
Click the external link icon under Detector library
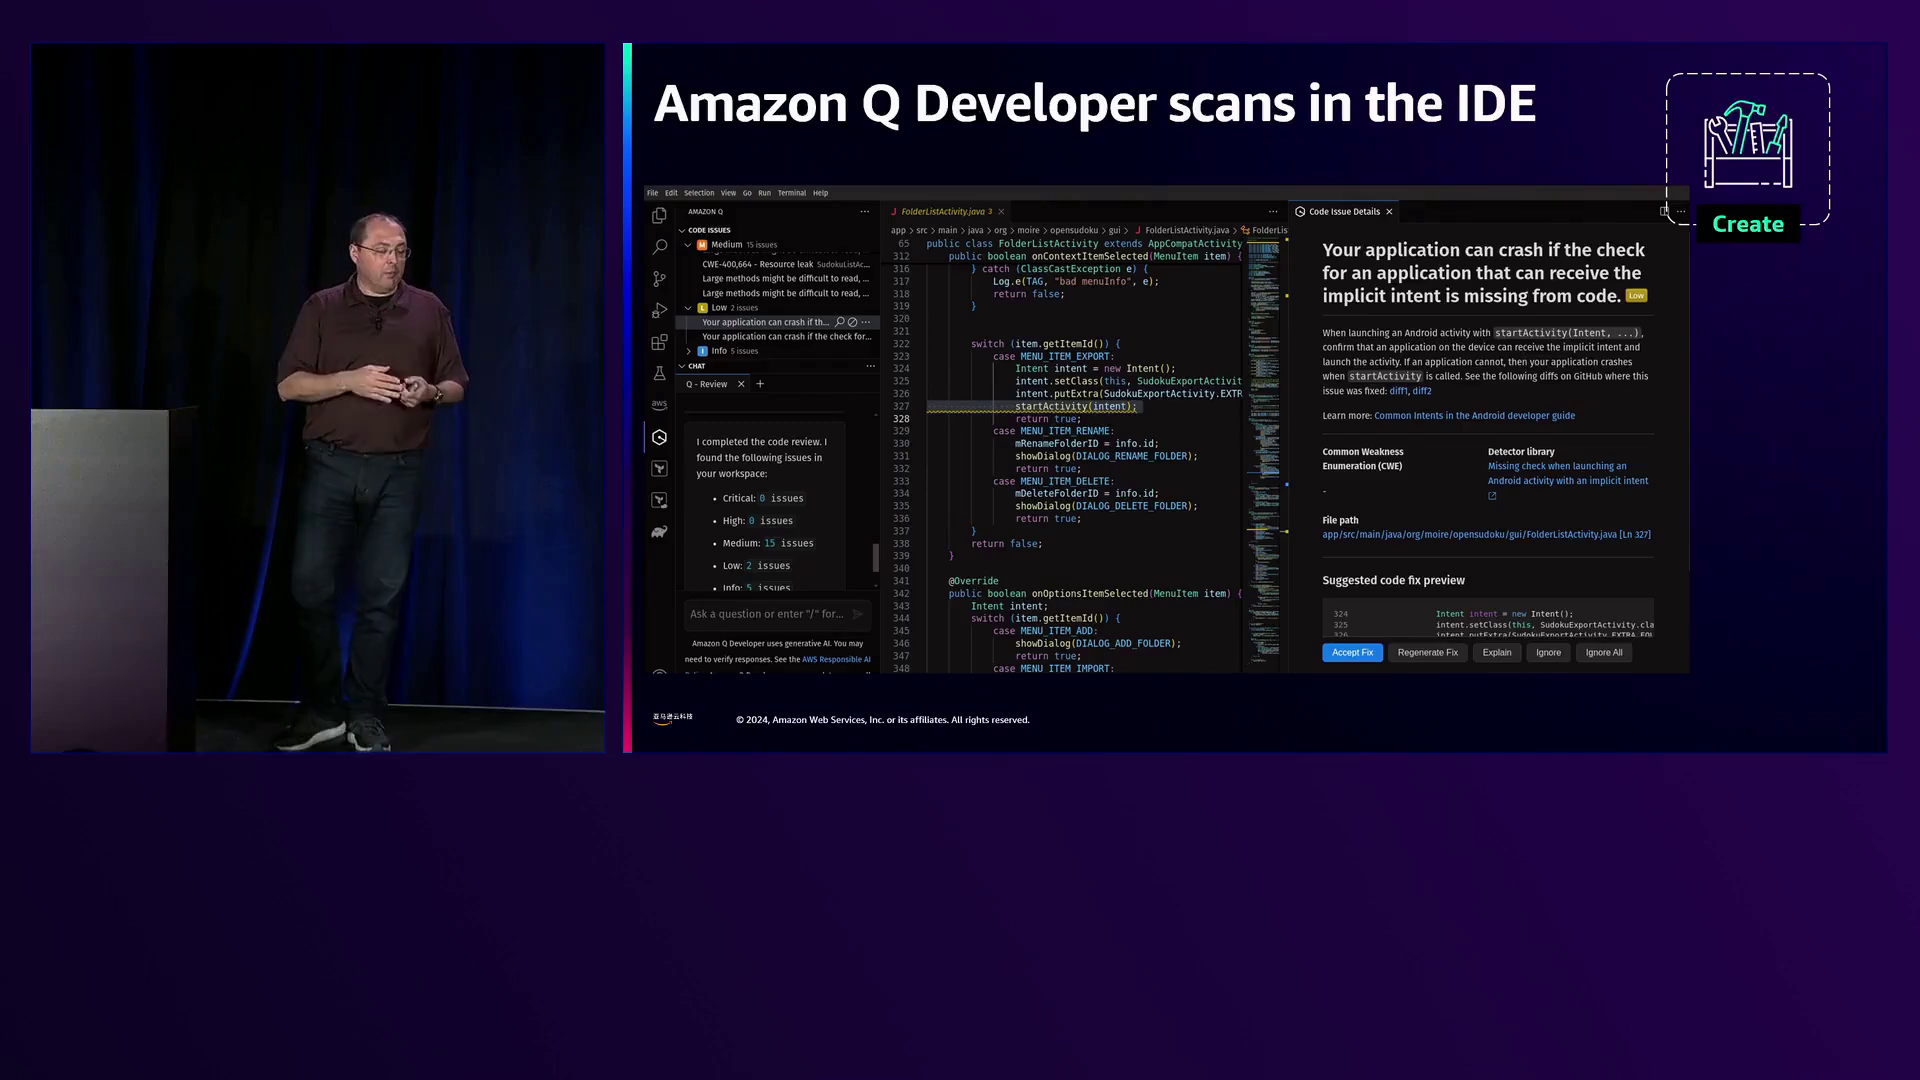(x=1492, y=496)
